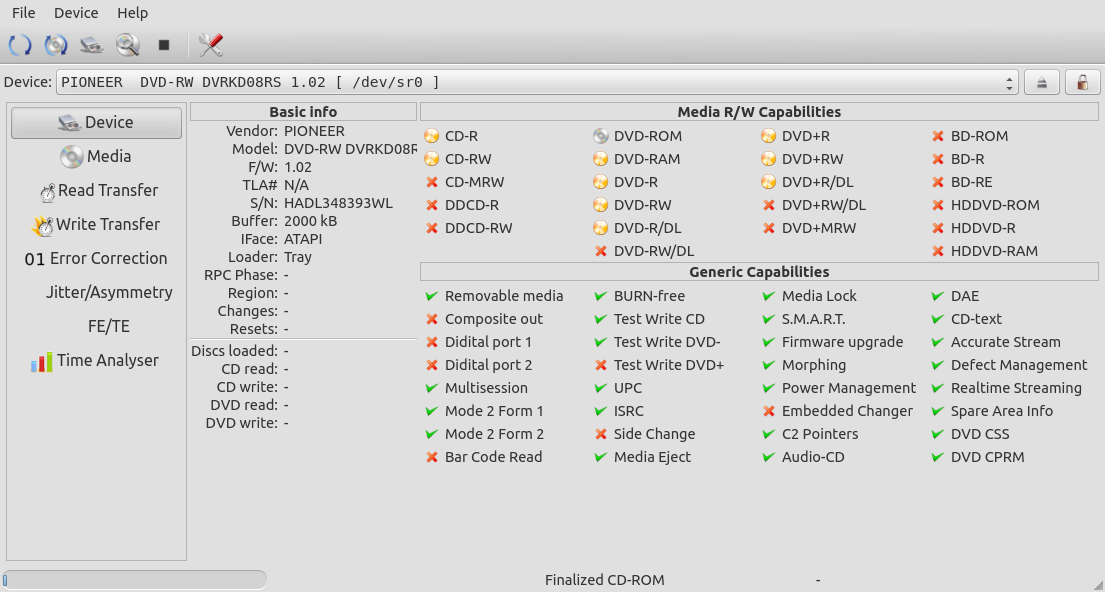Image resolution: width=1105 pixels, height=592 pixels.
Task: Switch to the Jitter/Asymmetry tab
Action: point(97,292)
